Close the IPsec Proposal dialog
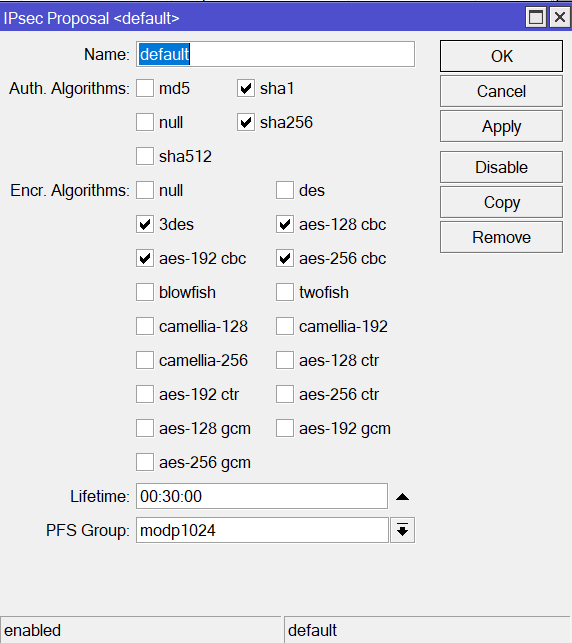Viewport: 572px width, 643px height. click(560, 18)
